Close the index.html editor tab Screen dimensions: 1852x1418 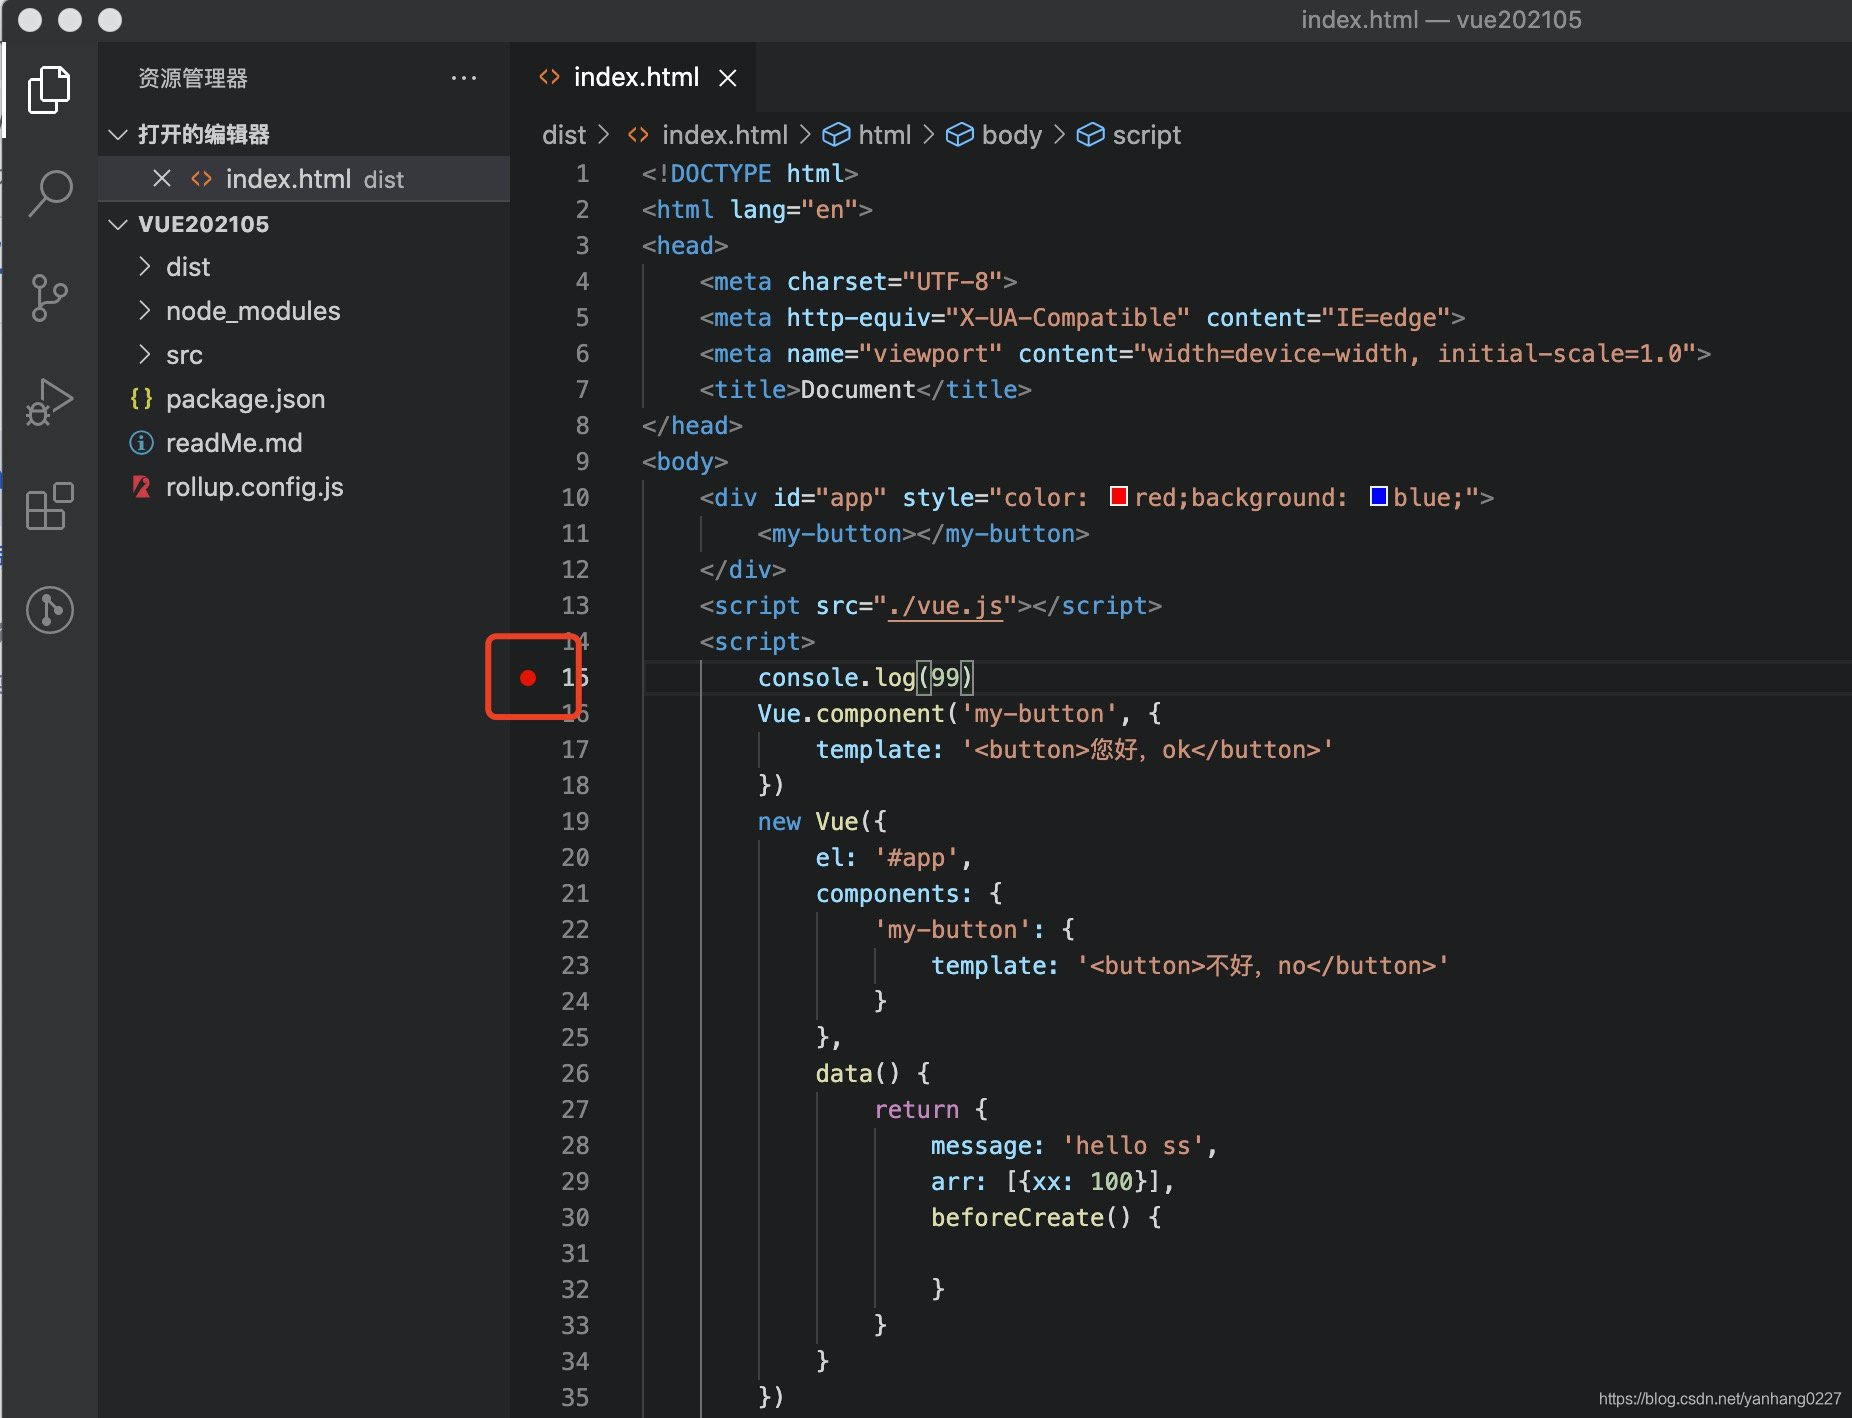(x=728, y=78)
